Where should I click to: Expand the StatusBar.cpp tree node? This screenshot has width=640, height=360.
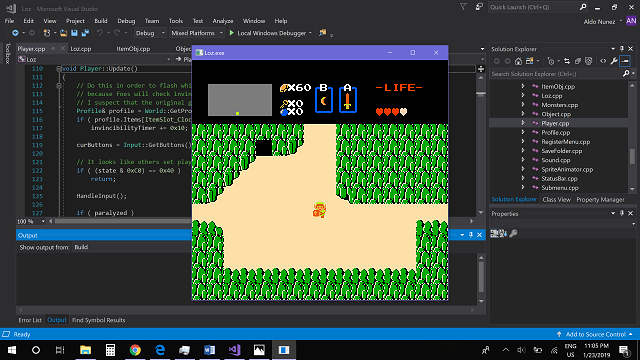pyautogui.click(x=523, y=178)
